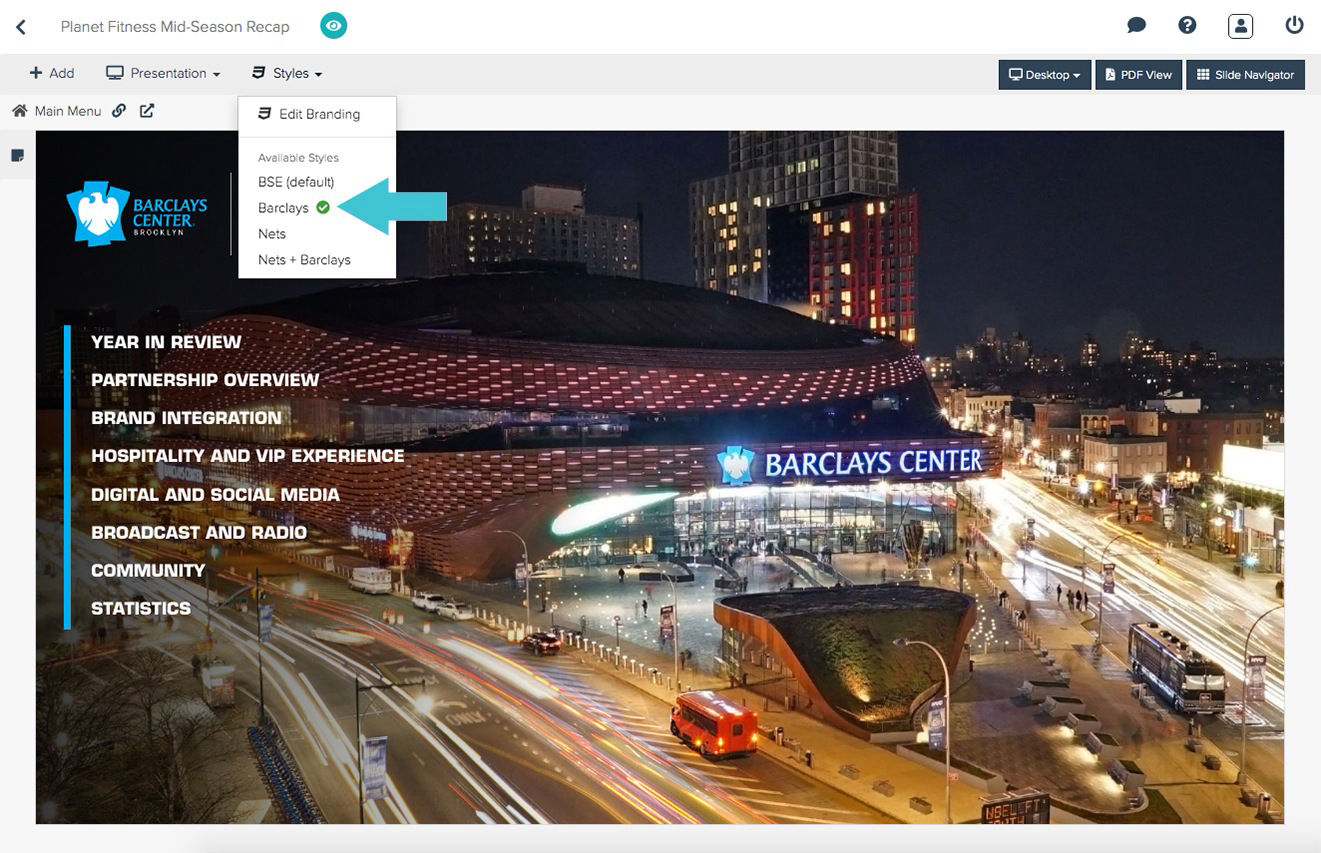Open the Slide Navigator
This screenshot has width=1321, height=853.
tap(1245, 75)
